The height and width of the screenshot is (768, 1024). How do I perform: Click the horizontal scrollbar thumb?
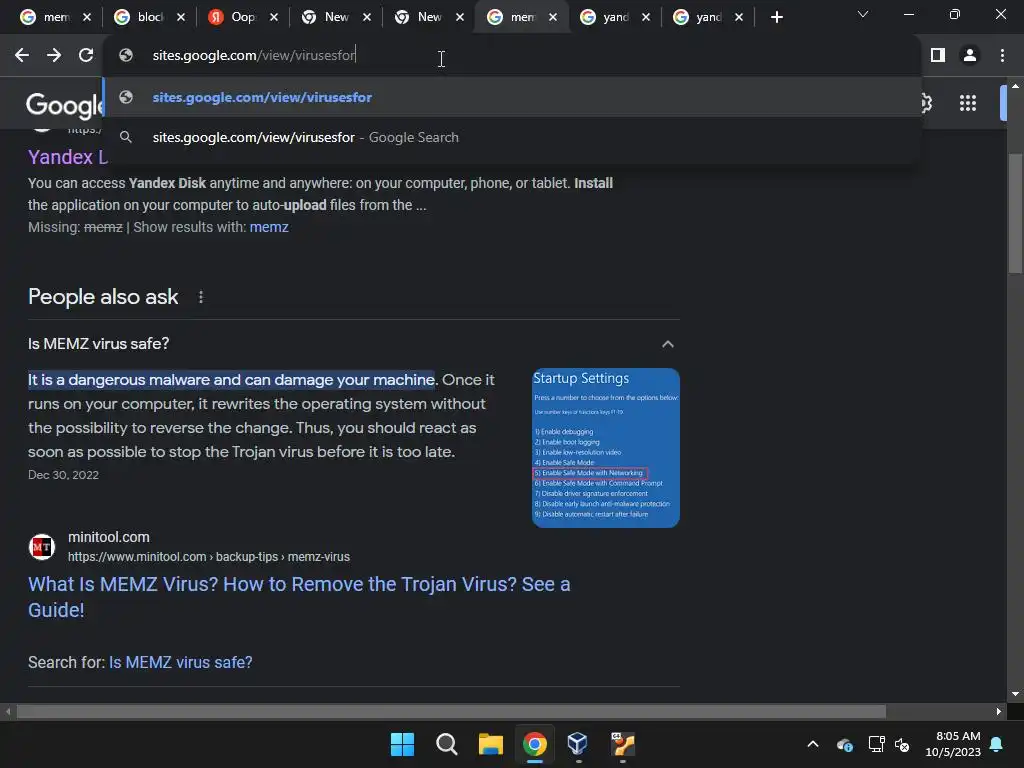pyautogui.click(x=451, y=711)
